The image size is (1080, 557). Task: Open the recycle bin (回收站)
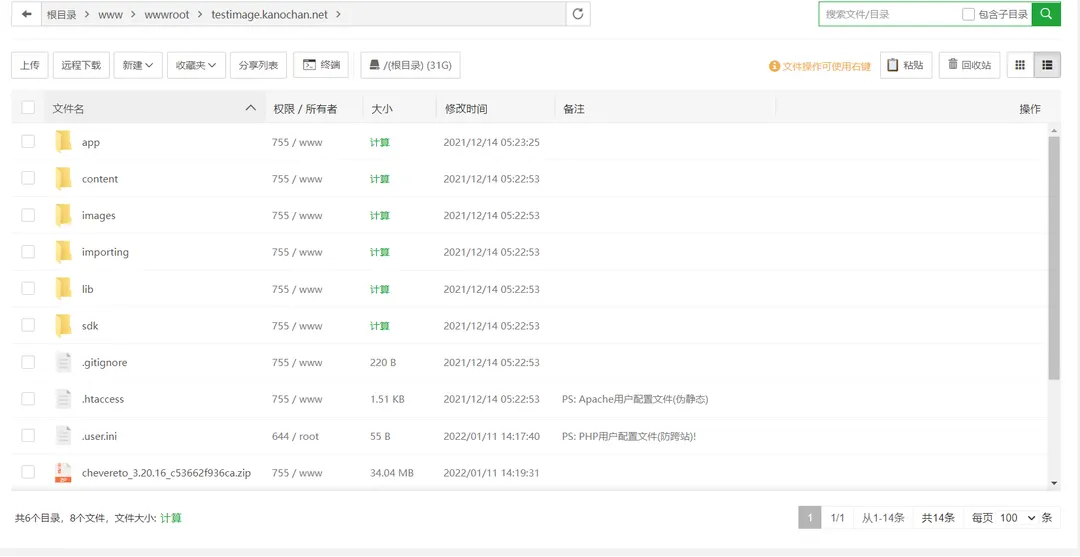click(x=969, y=65)
